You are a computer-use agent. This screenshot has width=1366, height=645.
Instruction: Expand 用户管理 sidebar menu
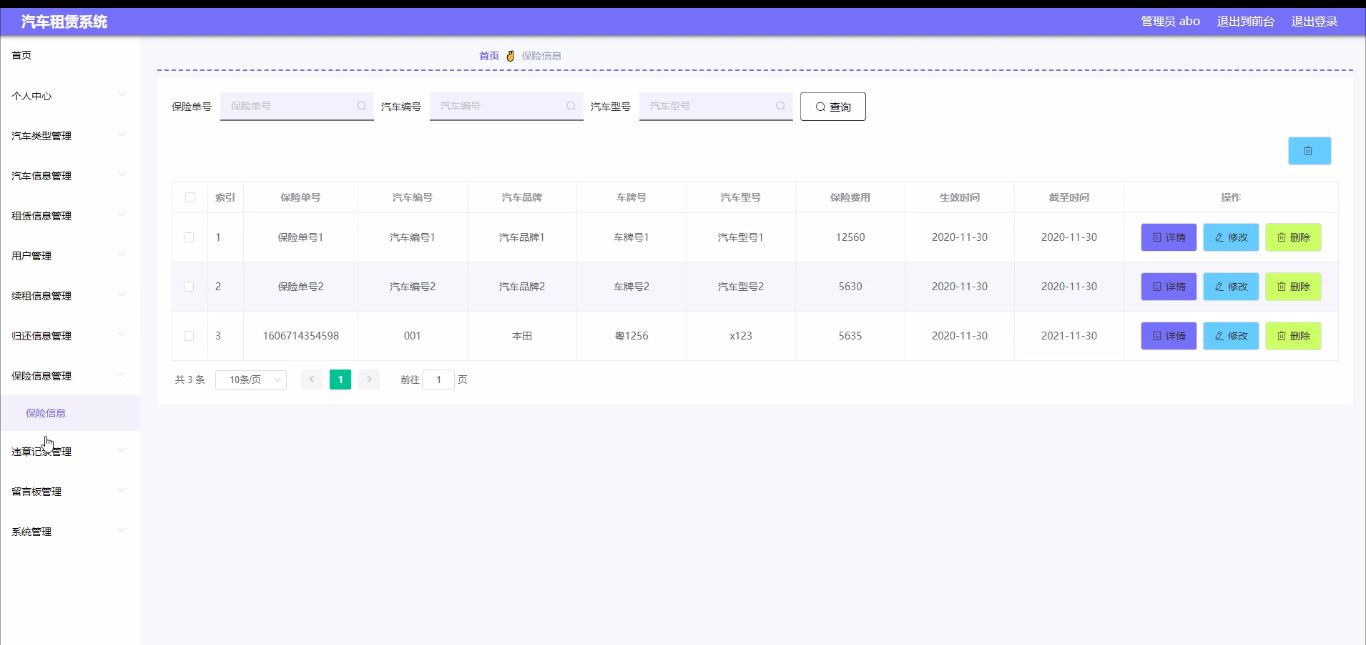[70, 256]
